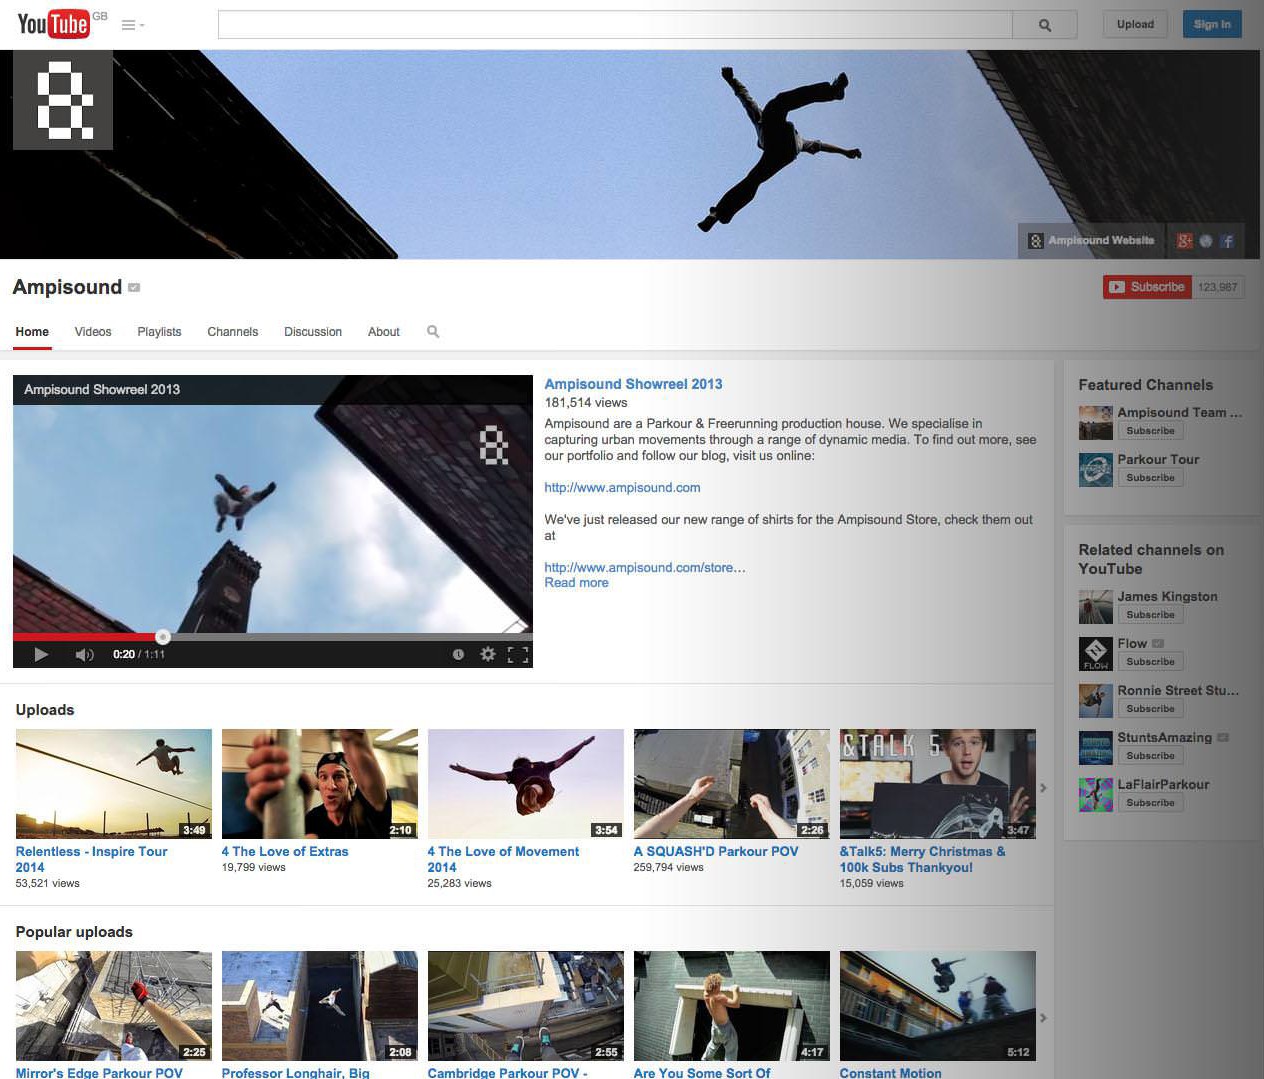Open the Home tab
This screenshot has width=1264, height=1079.
(x=32, y=332)
